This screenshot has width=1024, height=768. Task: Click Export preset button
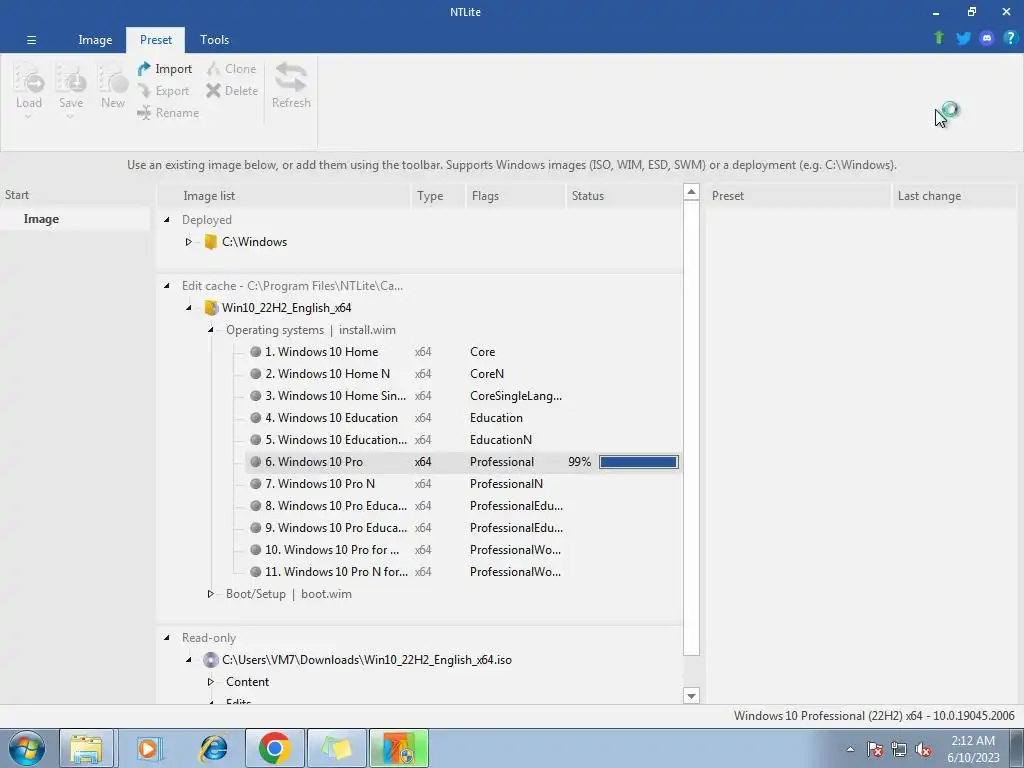pos(163,91)
